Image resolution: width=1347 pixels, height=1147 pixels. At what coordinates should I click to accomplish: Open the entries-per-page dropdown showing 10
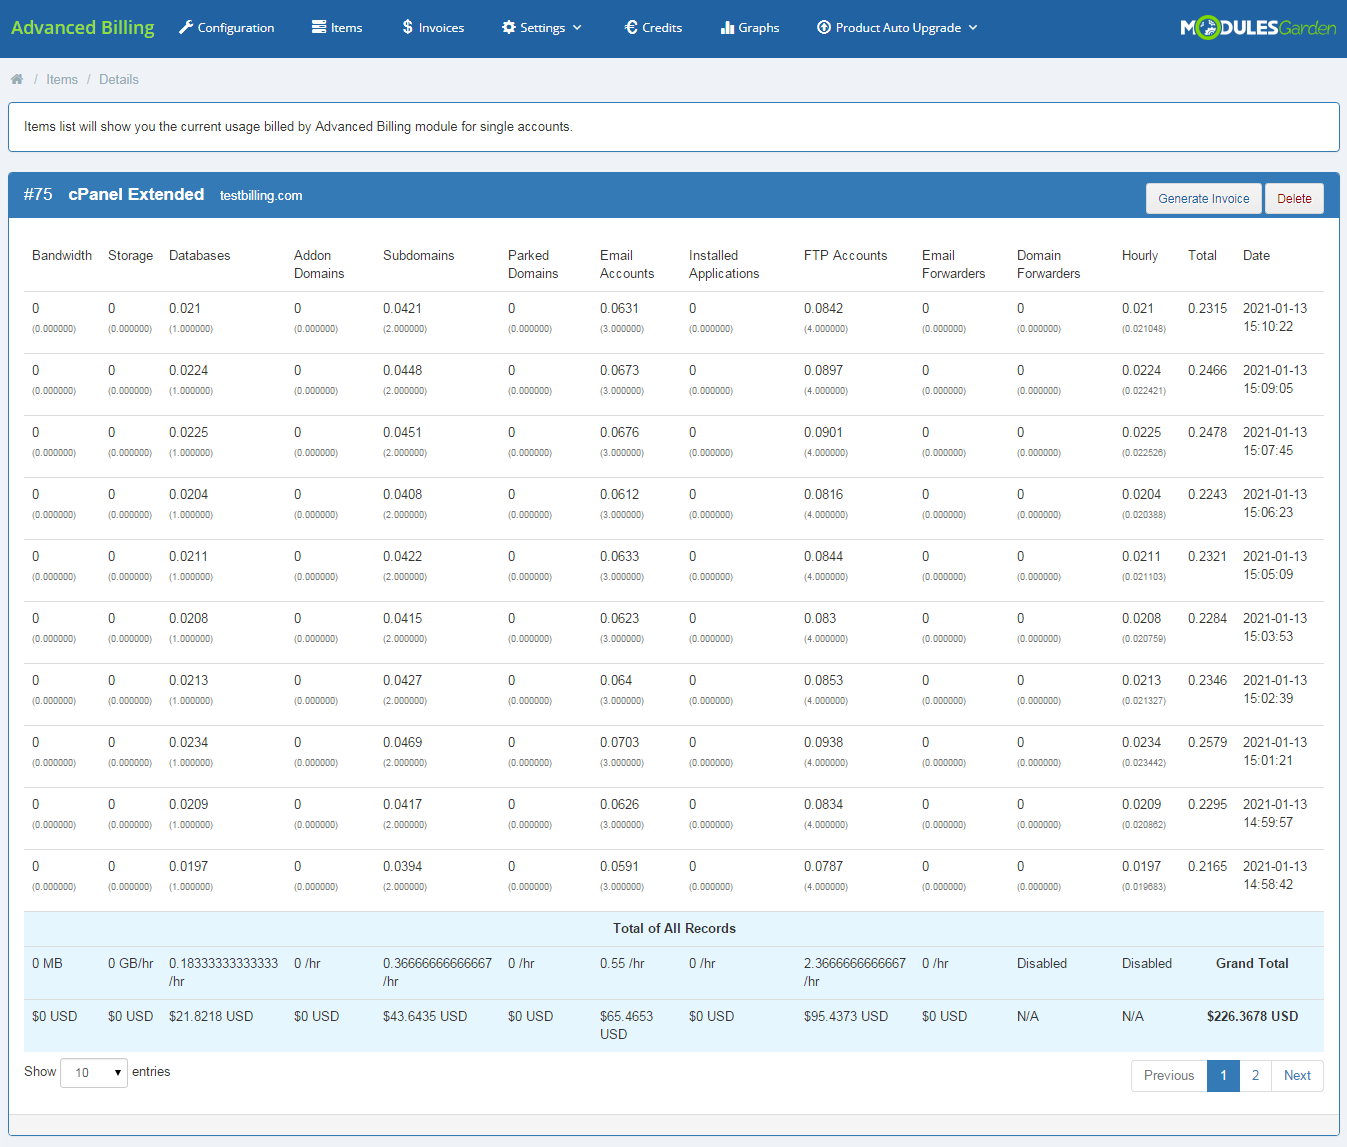(x=93, y=1072)
